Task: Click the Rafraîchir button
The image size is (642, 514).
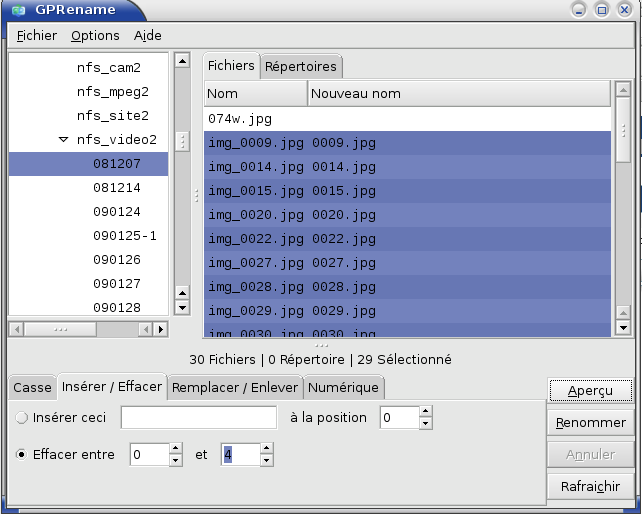Action: tap(589, 486)
